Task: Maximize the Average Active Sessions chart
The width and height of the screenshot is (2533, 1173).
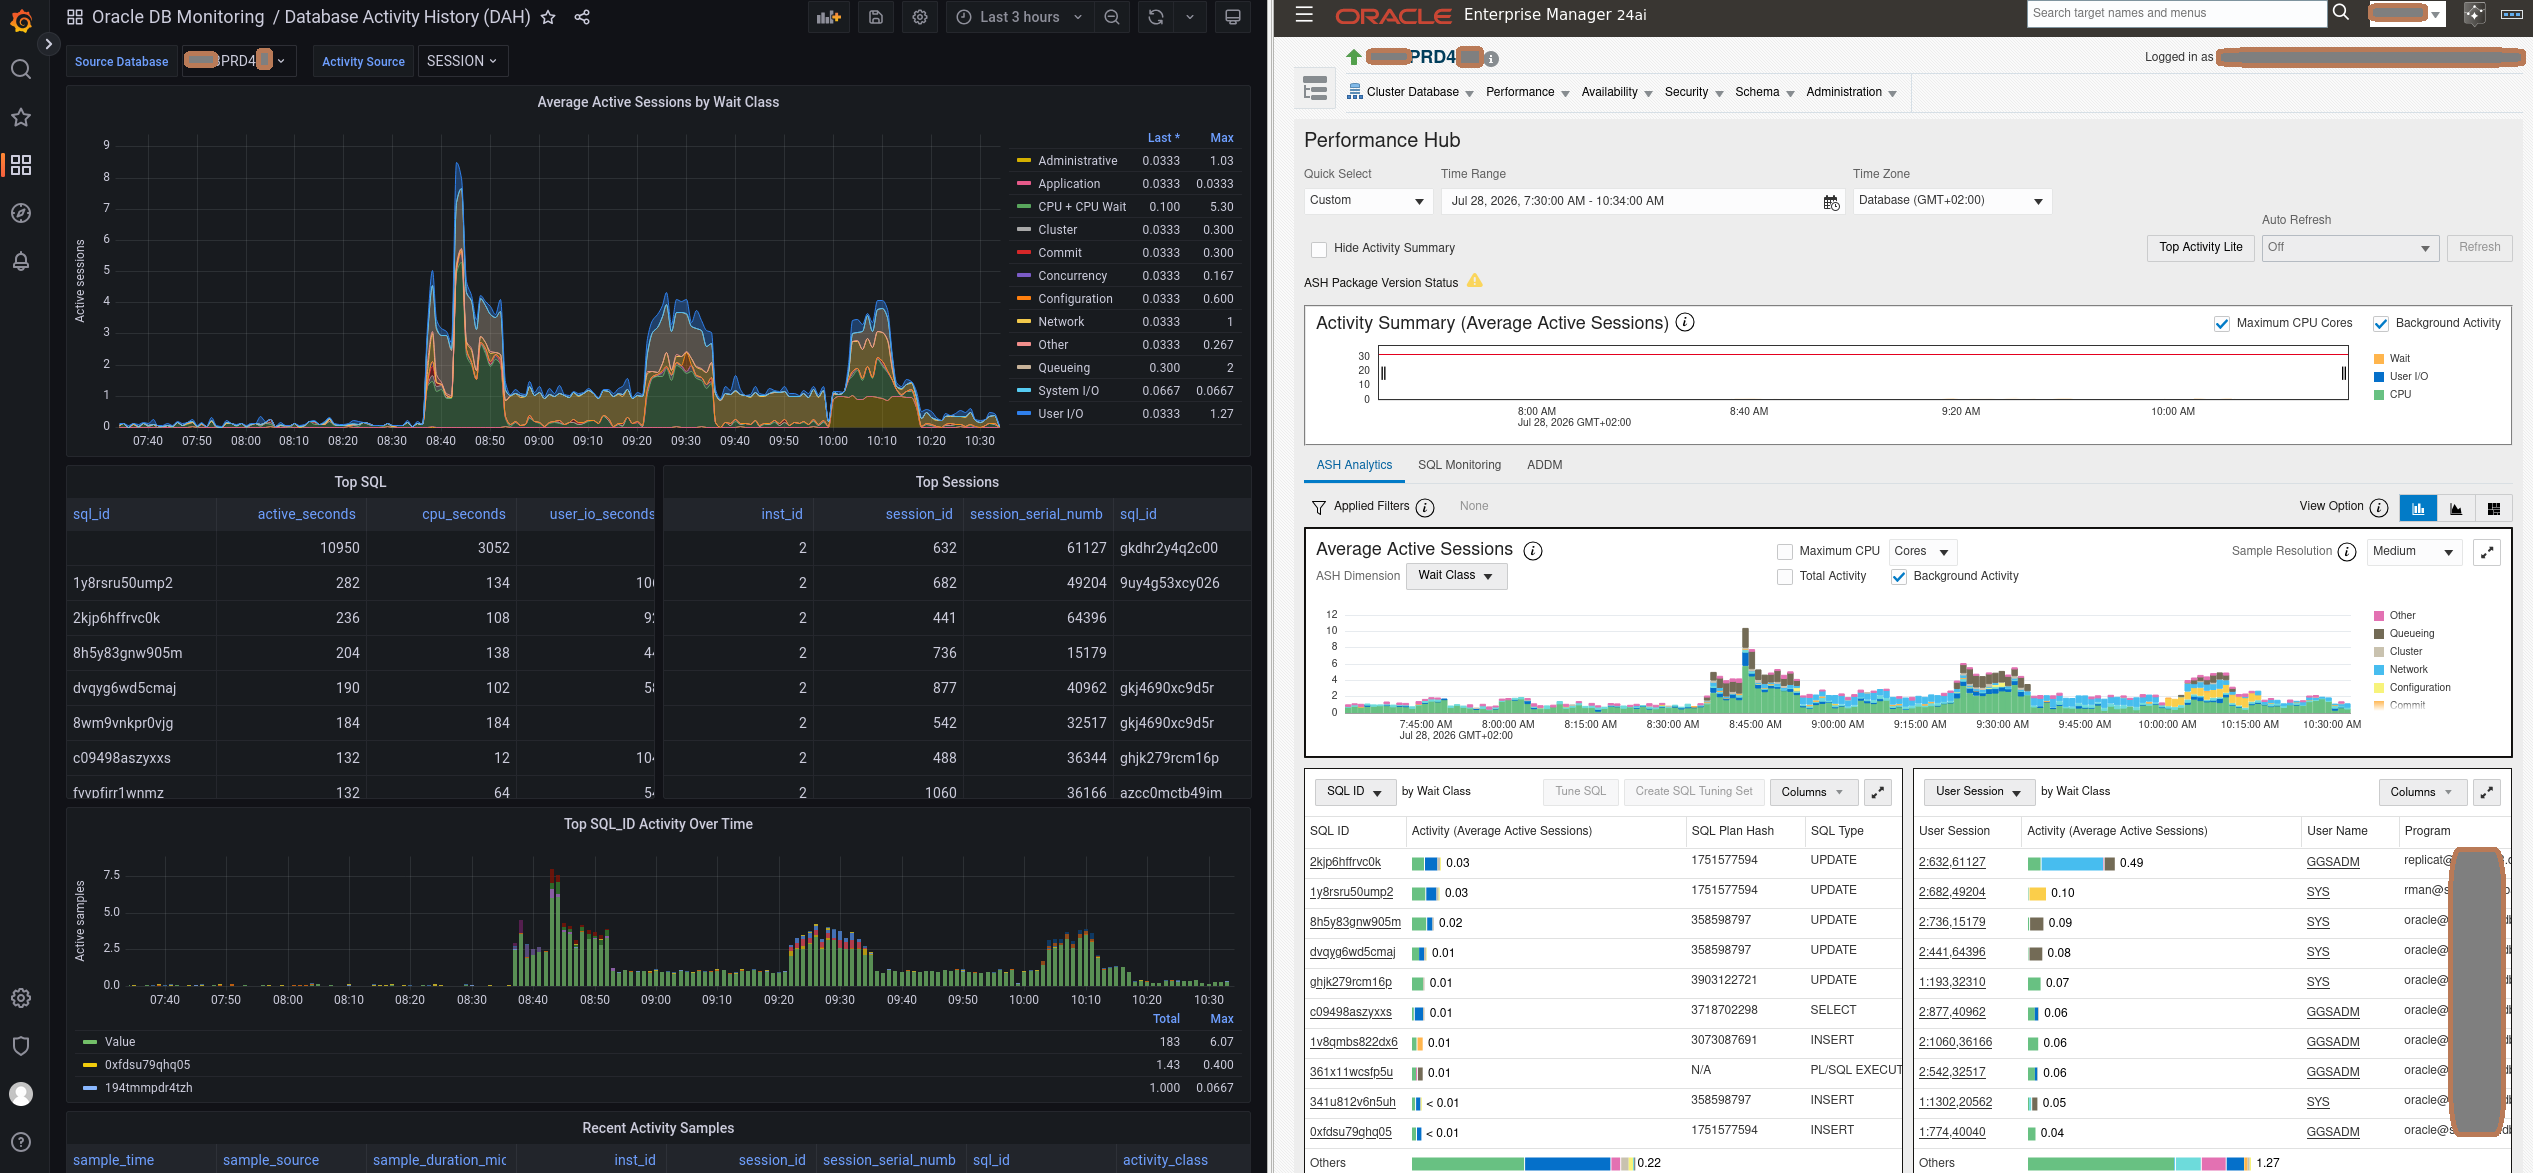Action: click(x=2487, y=552)
